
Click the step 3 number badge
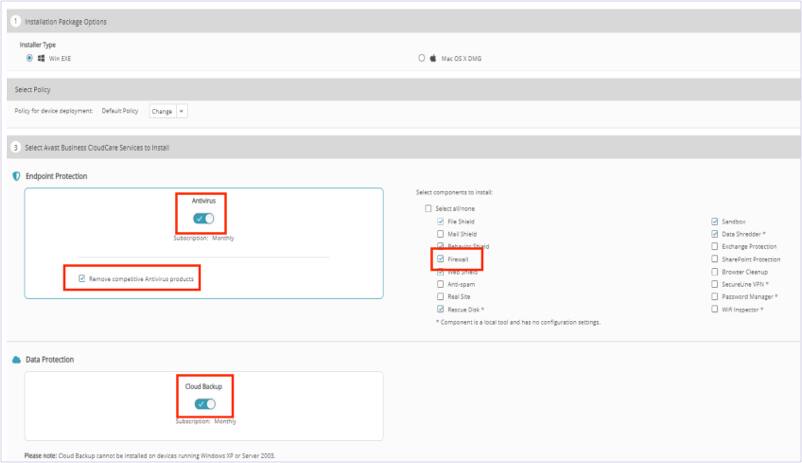point(16,147)
